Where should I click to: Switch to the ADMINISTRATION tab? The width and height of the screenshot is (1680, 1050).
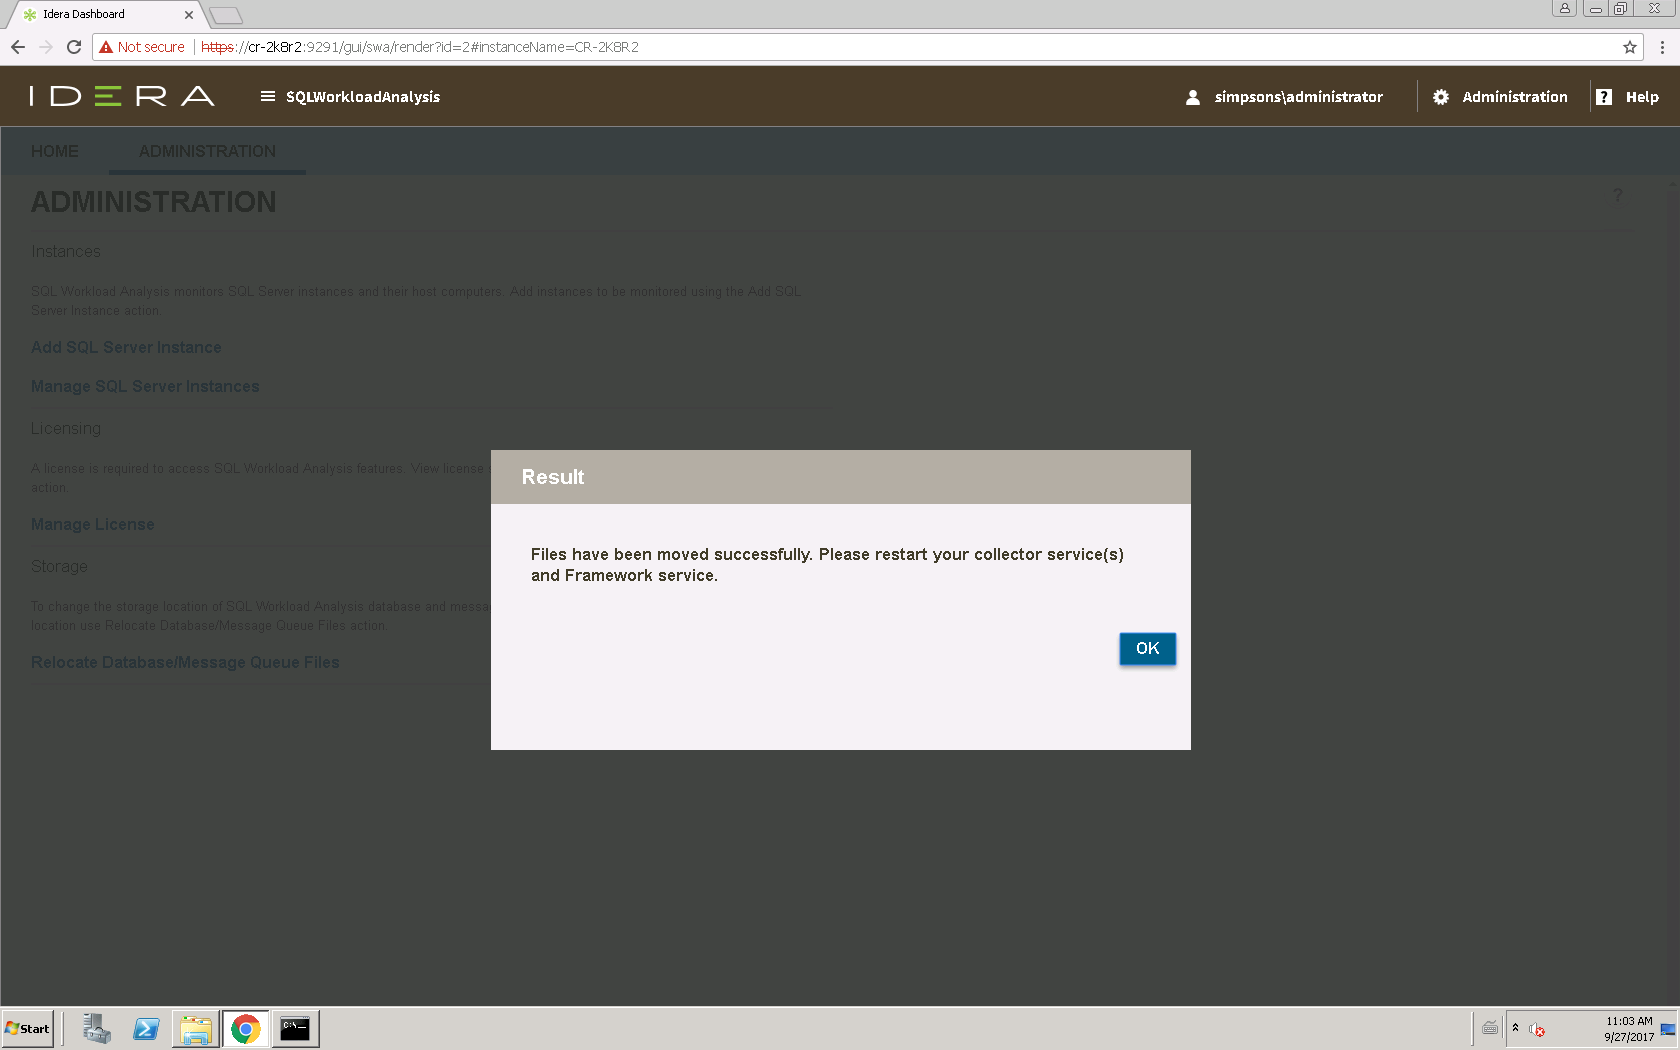tap(207, 151)
